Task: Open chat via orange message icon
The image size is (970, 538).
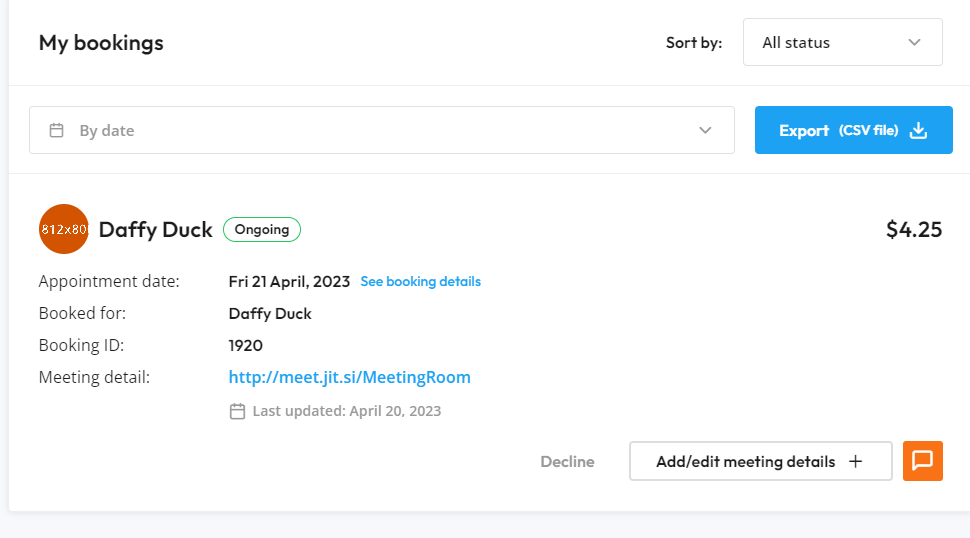Action: pos(922,461)
